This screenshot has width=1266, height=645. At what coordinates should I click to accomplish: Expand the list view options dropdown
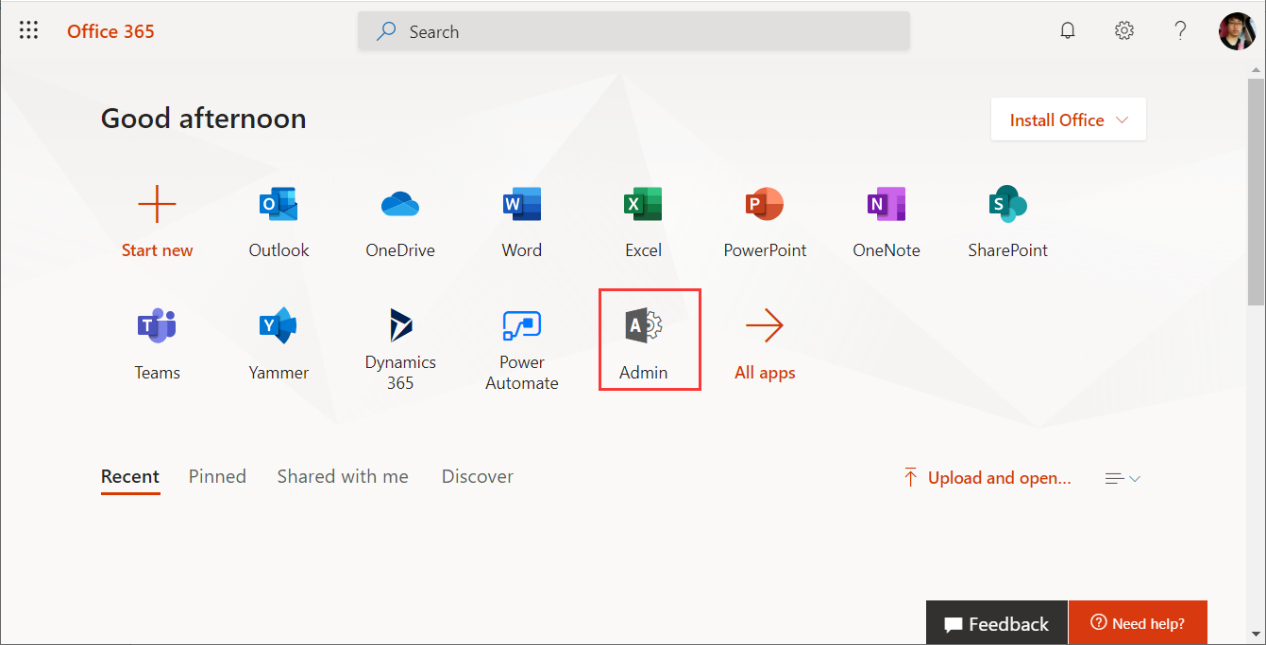click(1122, 479)
